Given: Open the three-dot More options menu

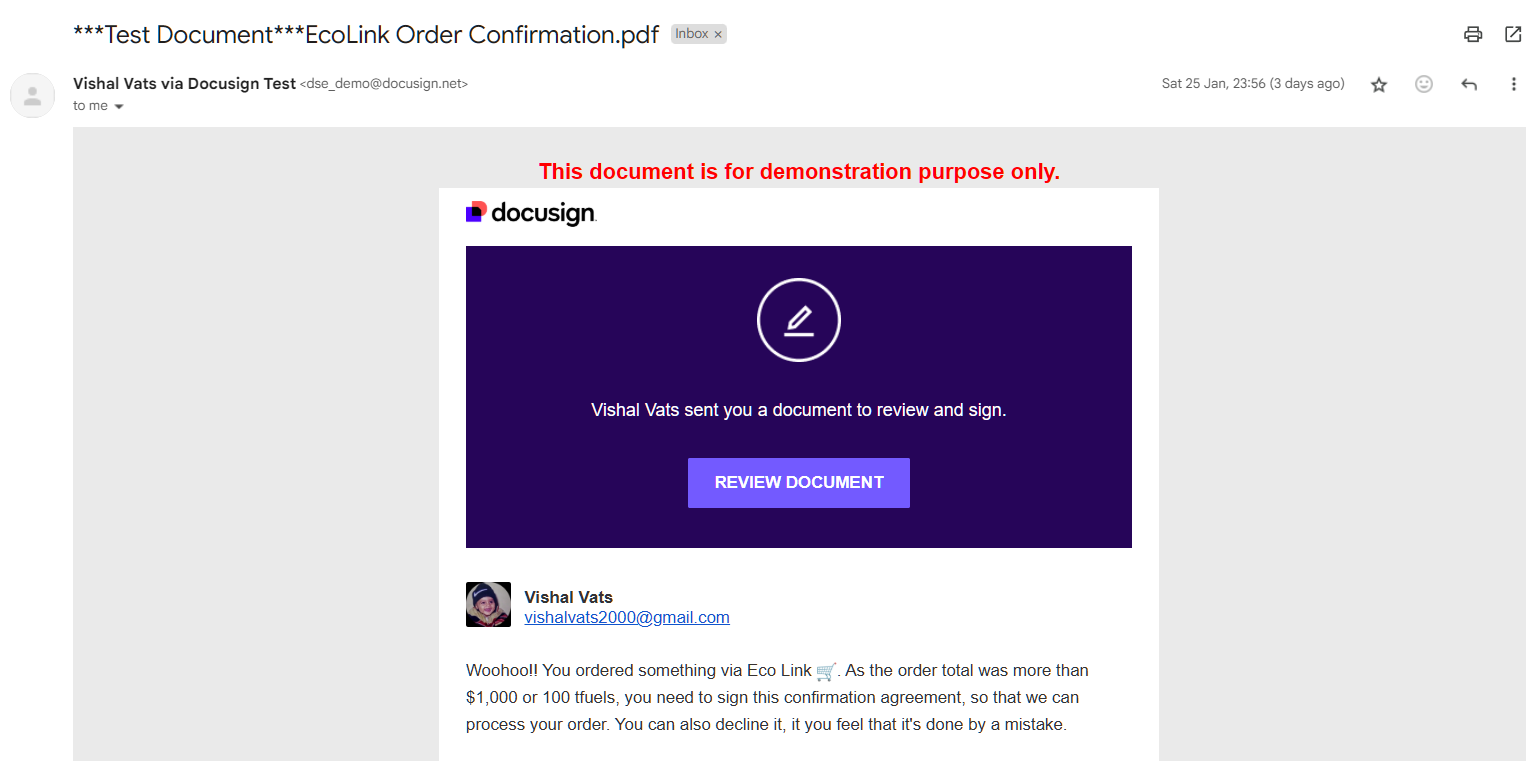Looking at the screenshot, I should pos(1513,85).
